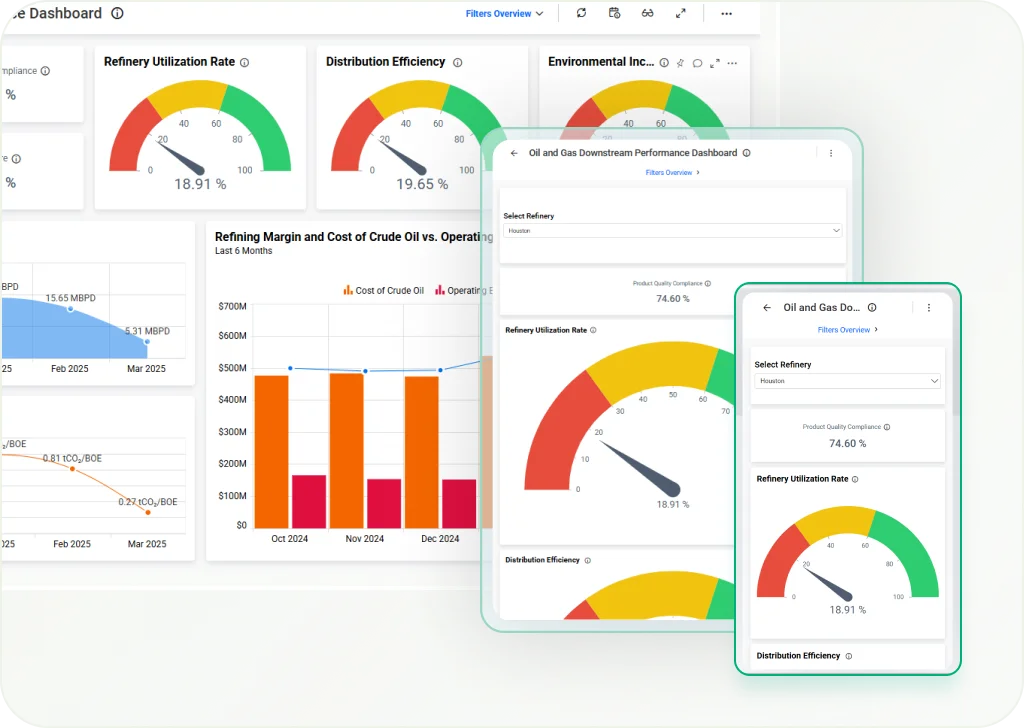Open Select Refinery Houston dropdown in tablet view
Viewport: 1024px width, 728px height.
pos(672,231)
